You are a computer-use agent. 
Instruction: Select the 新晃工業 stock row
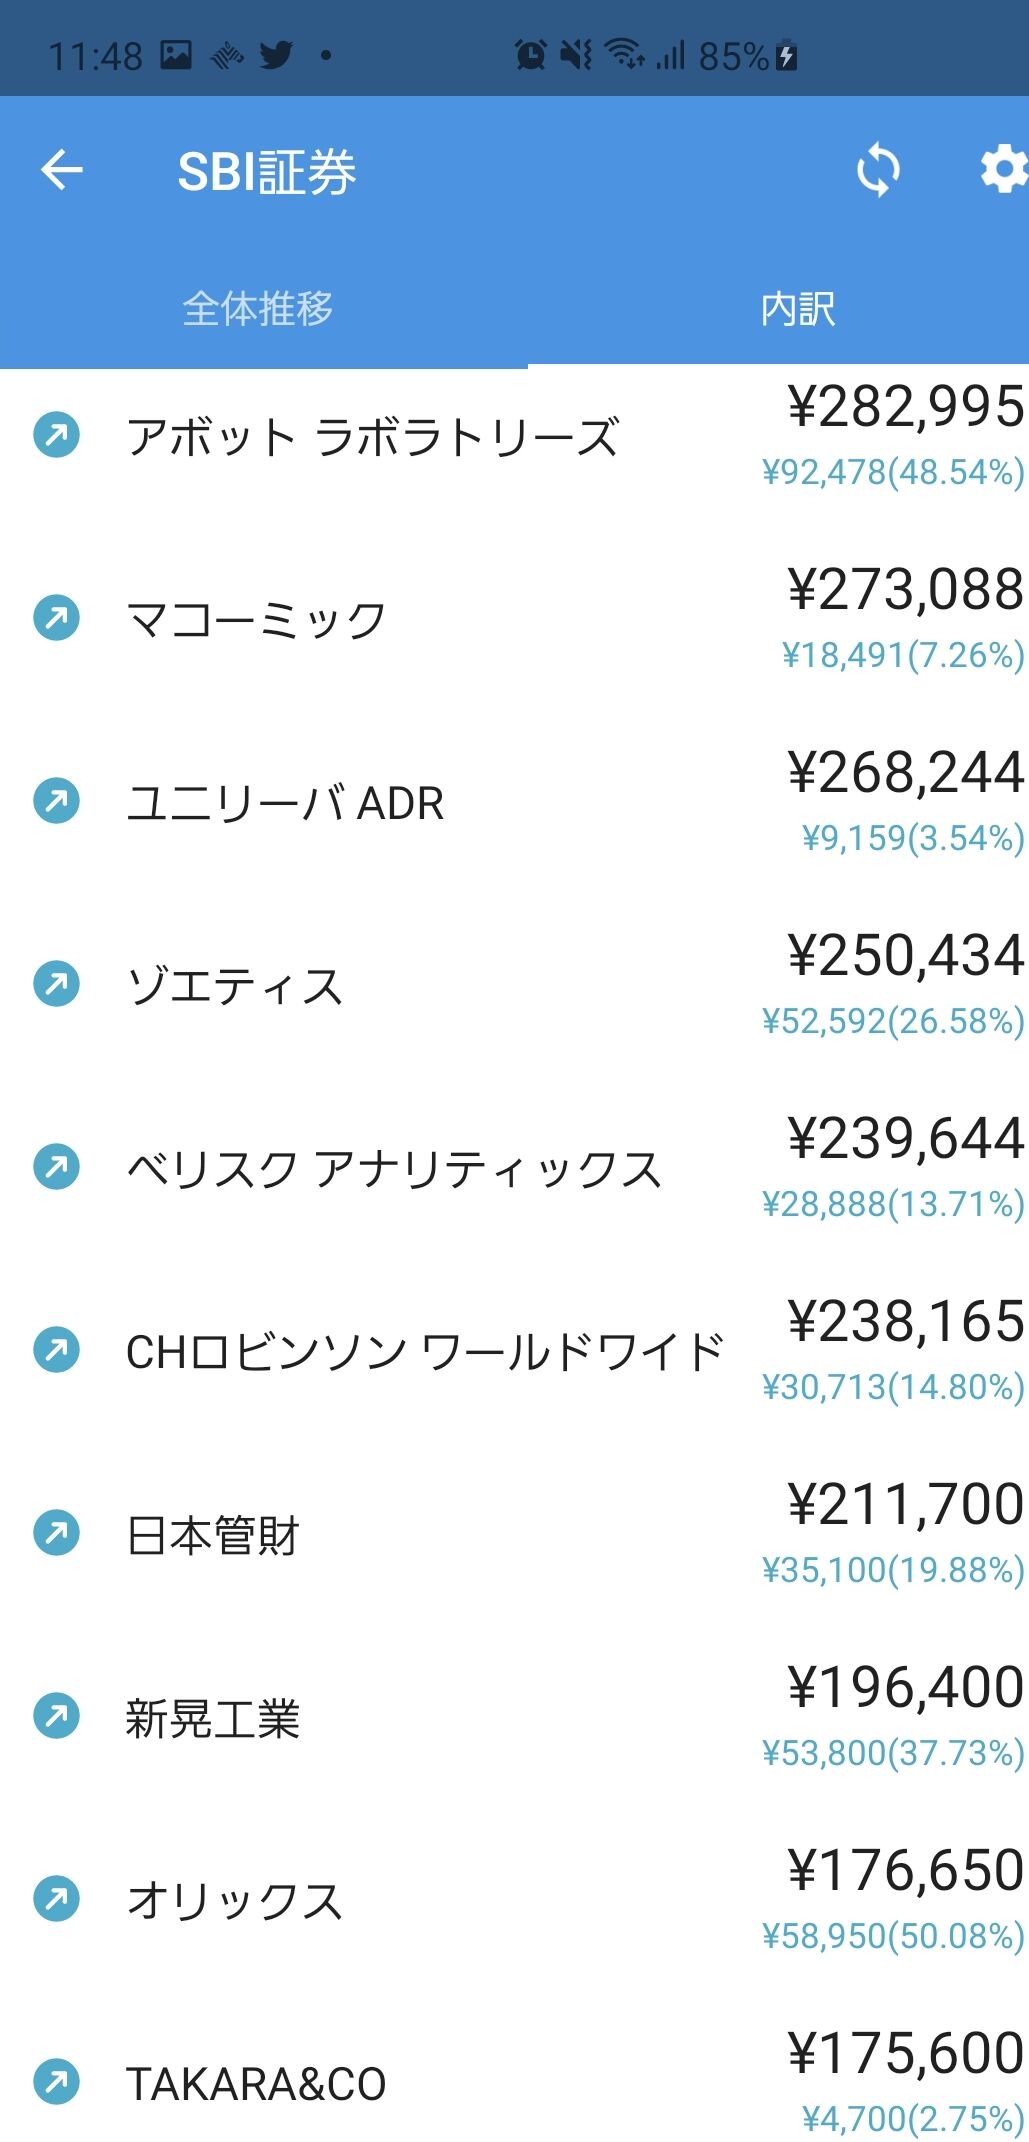point(514,1716)
